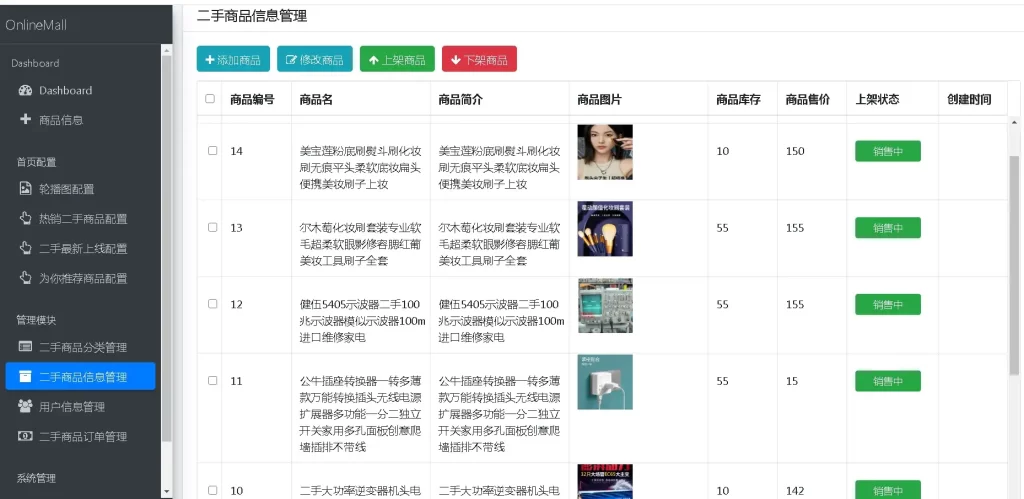Click the makeup model thumbnail of product 14

pos(605,152)
